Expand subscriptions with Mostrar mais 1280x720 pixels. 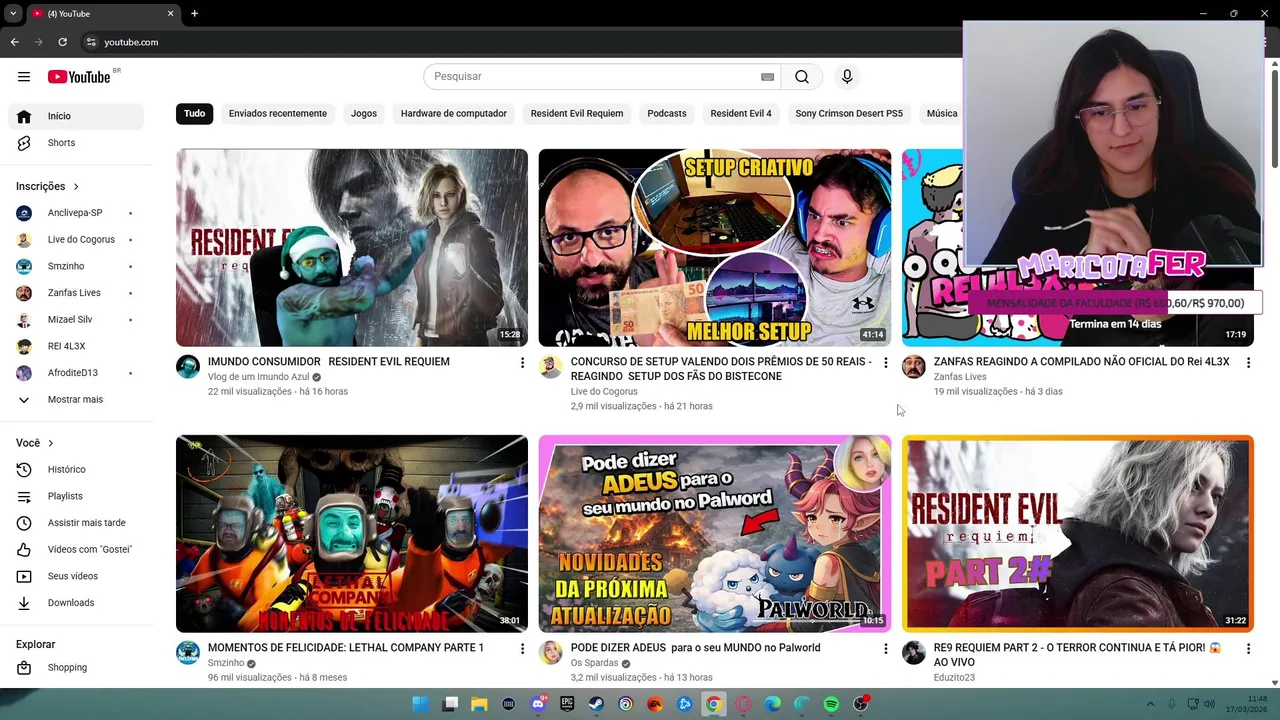click(76, 400)
